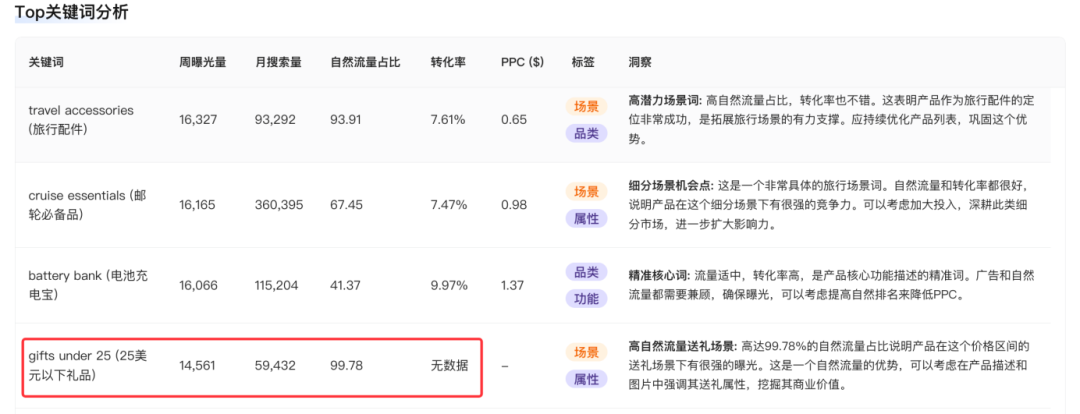Click the 关键词 column header

(x=45, y=62)
